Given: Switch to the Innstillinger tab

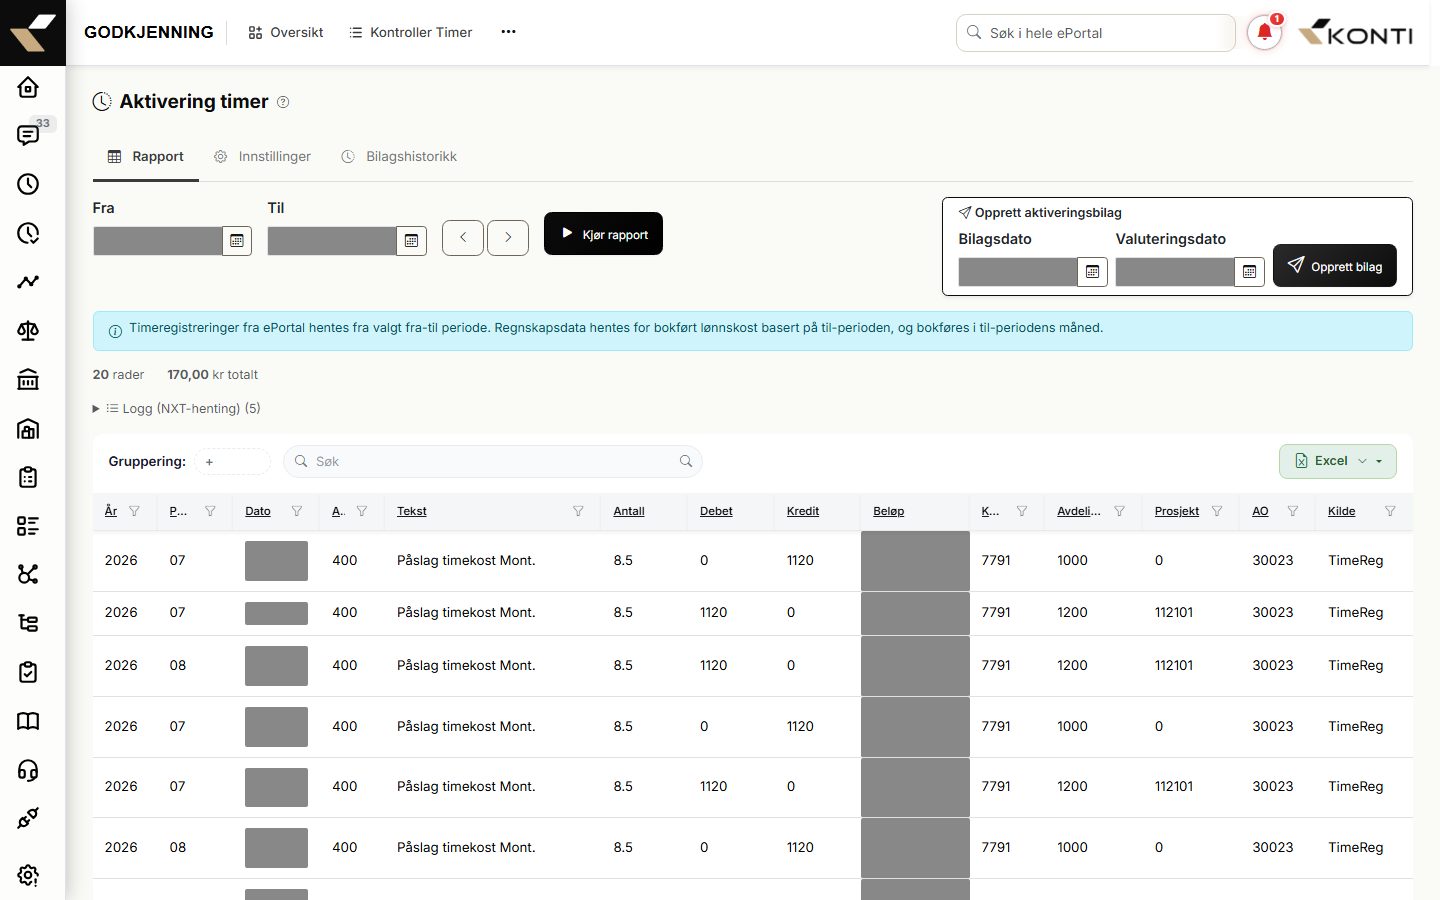Looking at the screenshot, I should (262, 157).
